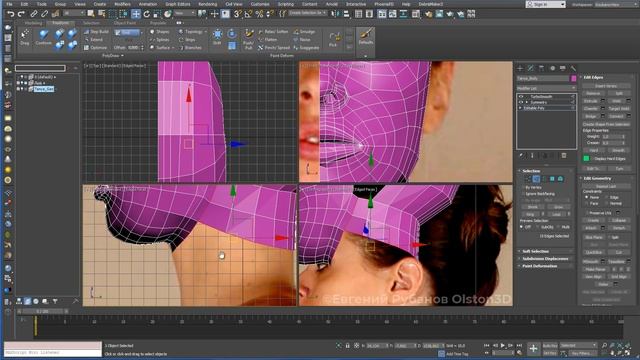Open the Rendering menu

tap(208, 4)
